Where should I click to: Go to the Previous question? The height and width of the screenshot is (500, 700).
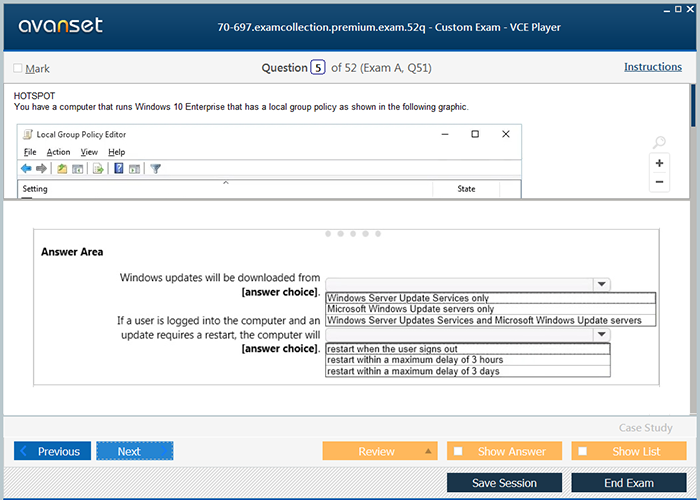(52, 451)
